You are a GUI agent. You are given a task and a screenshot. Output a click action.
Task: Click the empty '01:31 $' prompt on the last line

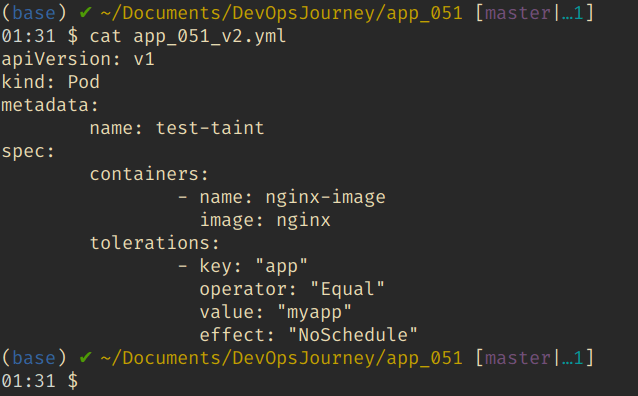(x=40, y=381)
